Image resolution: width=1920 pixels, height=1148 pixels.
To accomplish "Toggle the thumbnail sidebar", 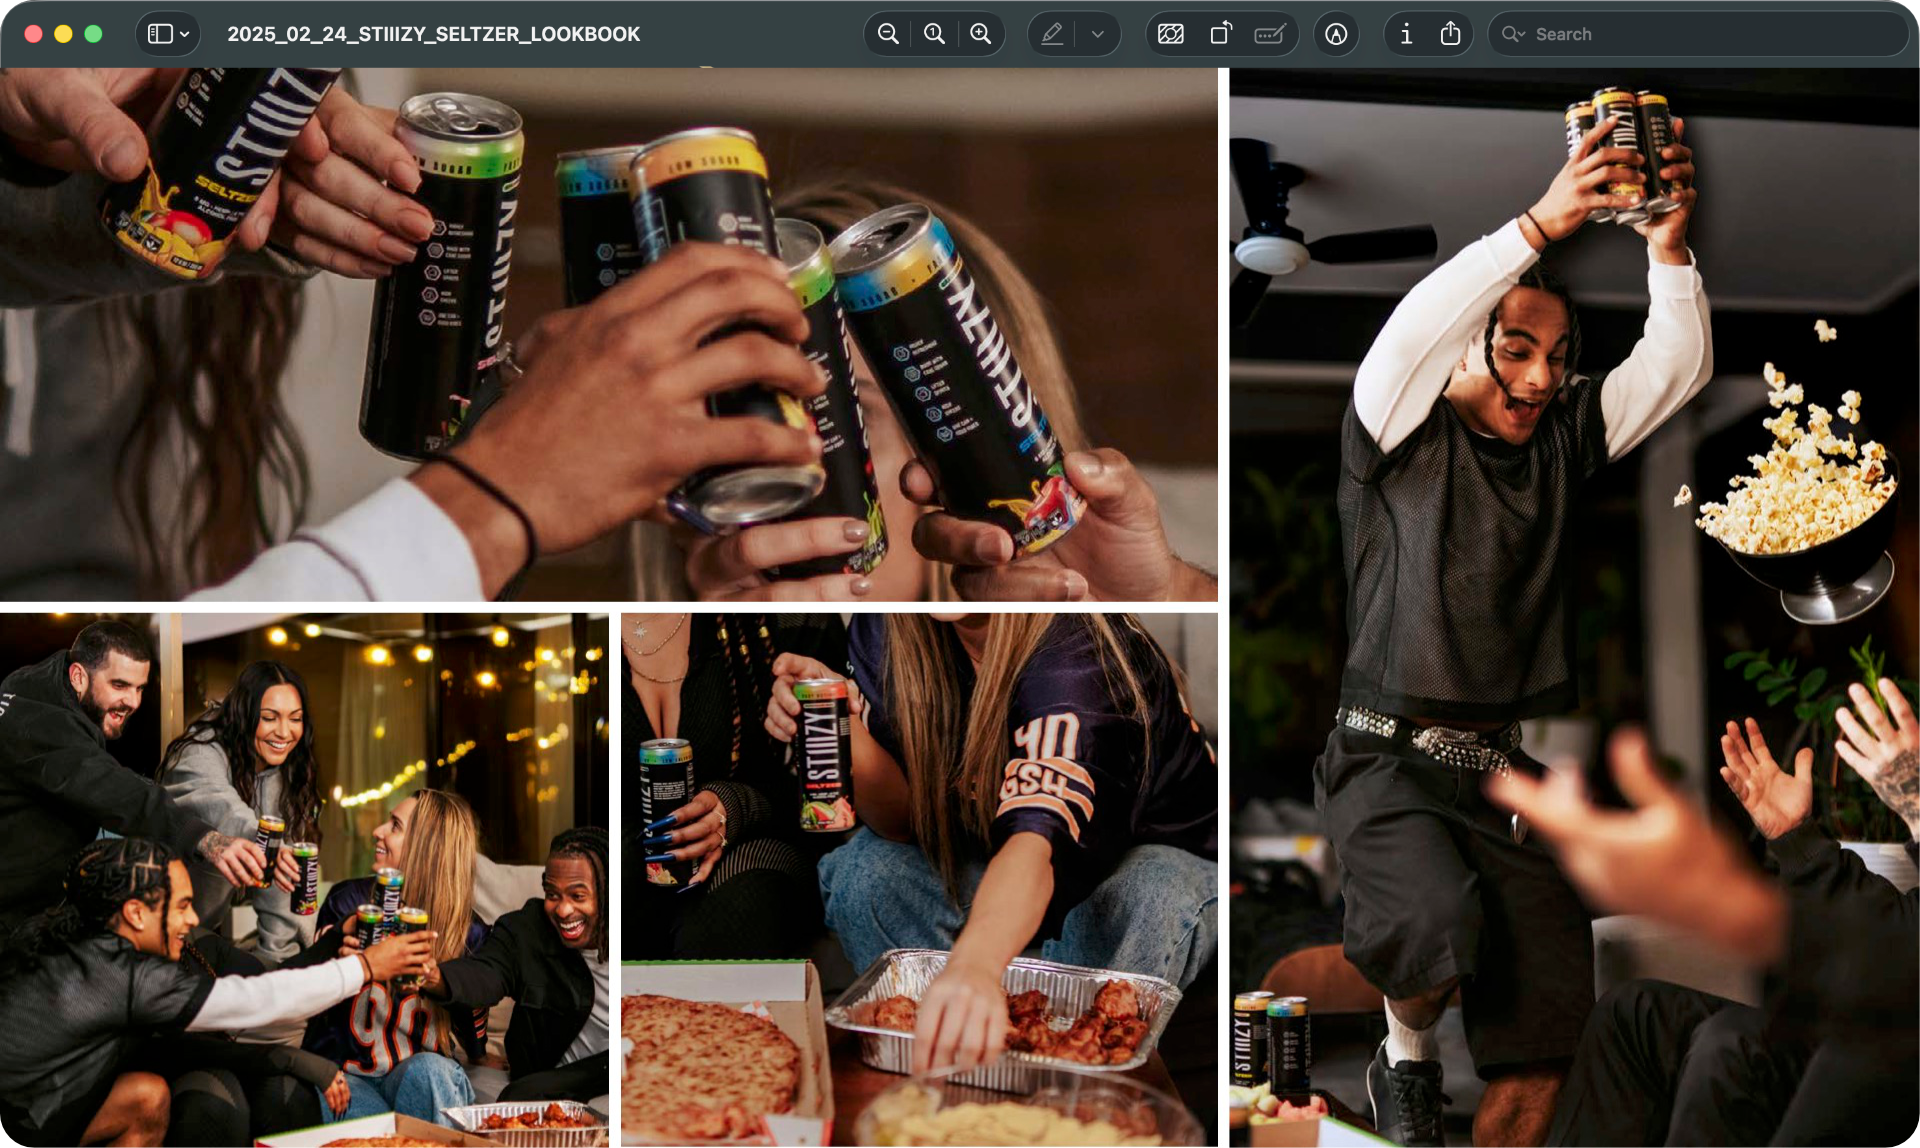I will (x=160, y=33).
